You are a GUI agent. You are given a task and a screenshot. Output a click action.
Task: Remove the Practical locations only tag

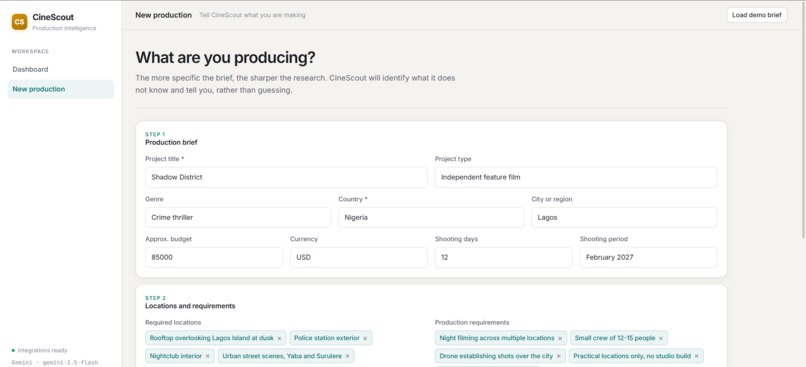[x=697, y=356]
